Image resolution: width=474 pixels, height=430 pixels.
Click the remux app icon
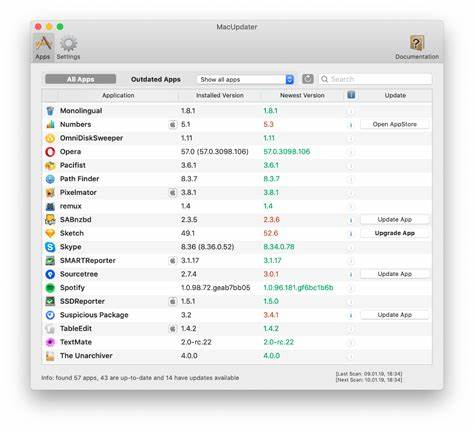pos(50,206)
